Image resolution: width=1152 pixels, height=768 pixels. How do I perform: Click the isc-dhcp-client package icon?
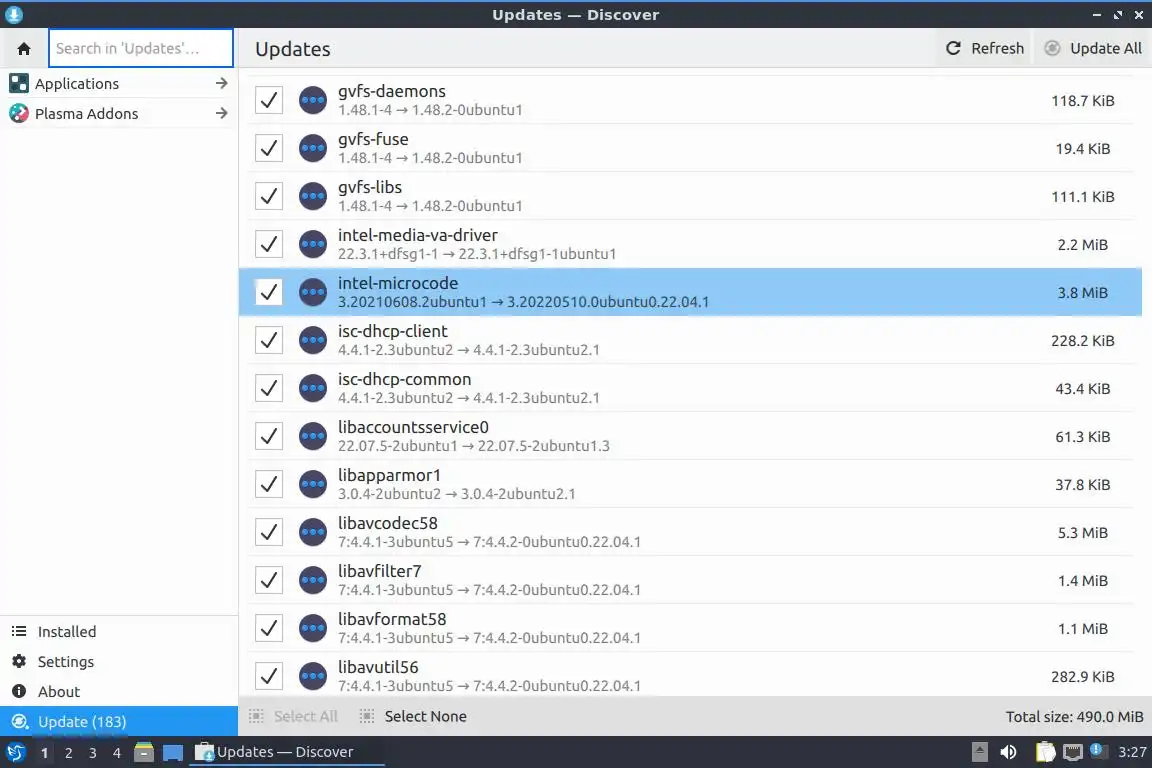(x=313, y=340)
